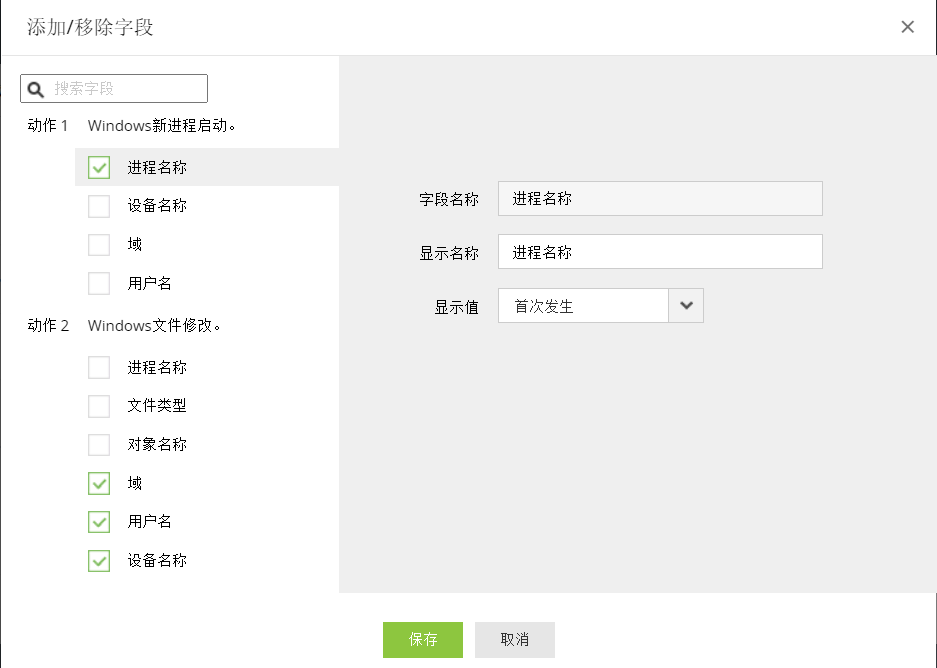Uncheck 进程名称 under Windows新进程启动

point(99,168)
